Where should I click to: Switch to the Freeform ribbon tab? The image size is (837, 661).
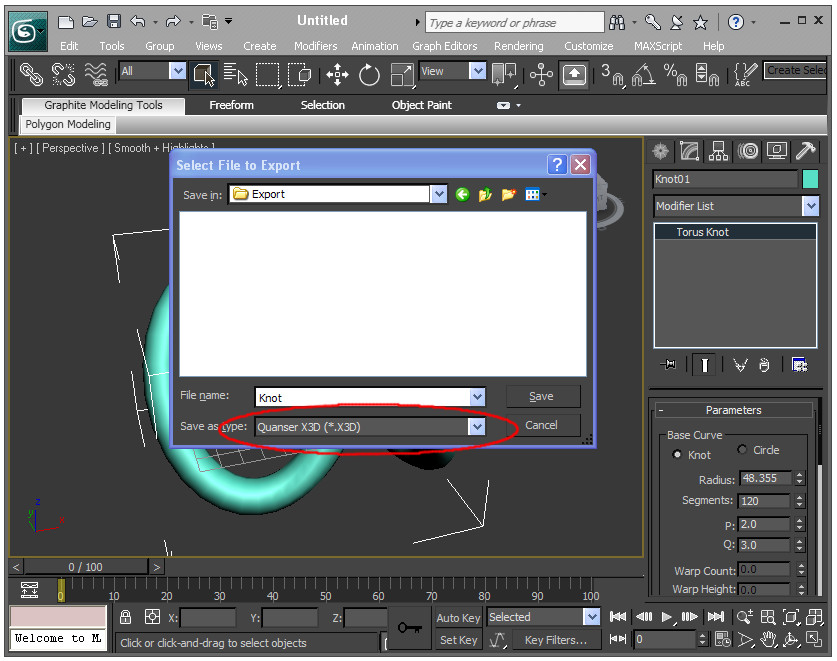coord(231,104)
